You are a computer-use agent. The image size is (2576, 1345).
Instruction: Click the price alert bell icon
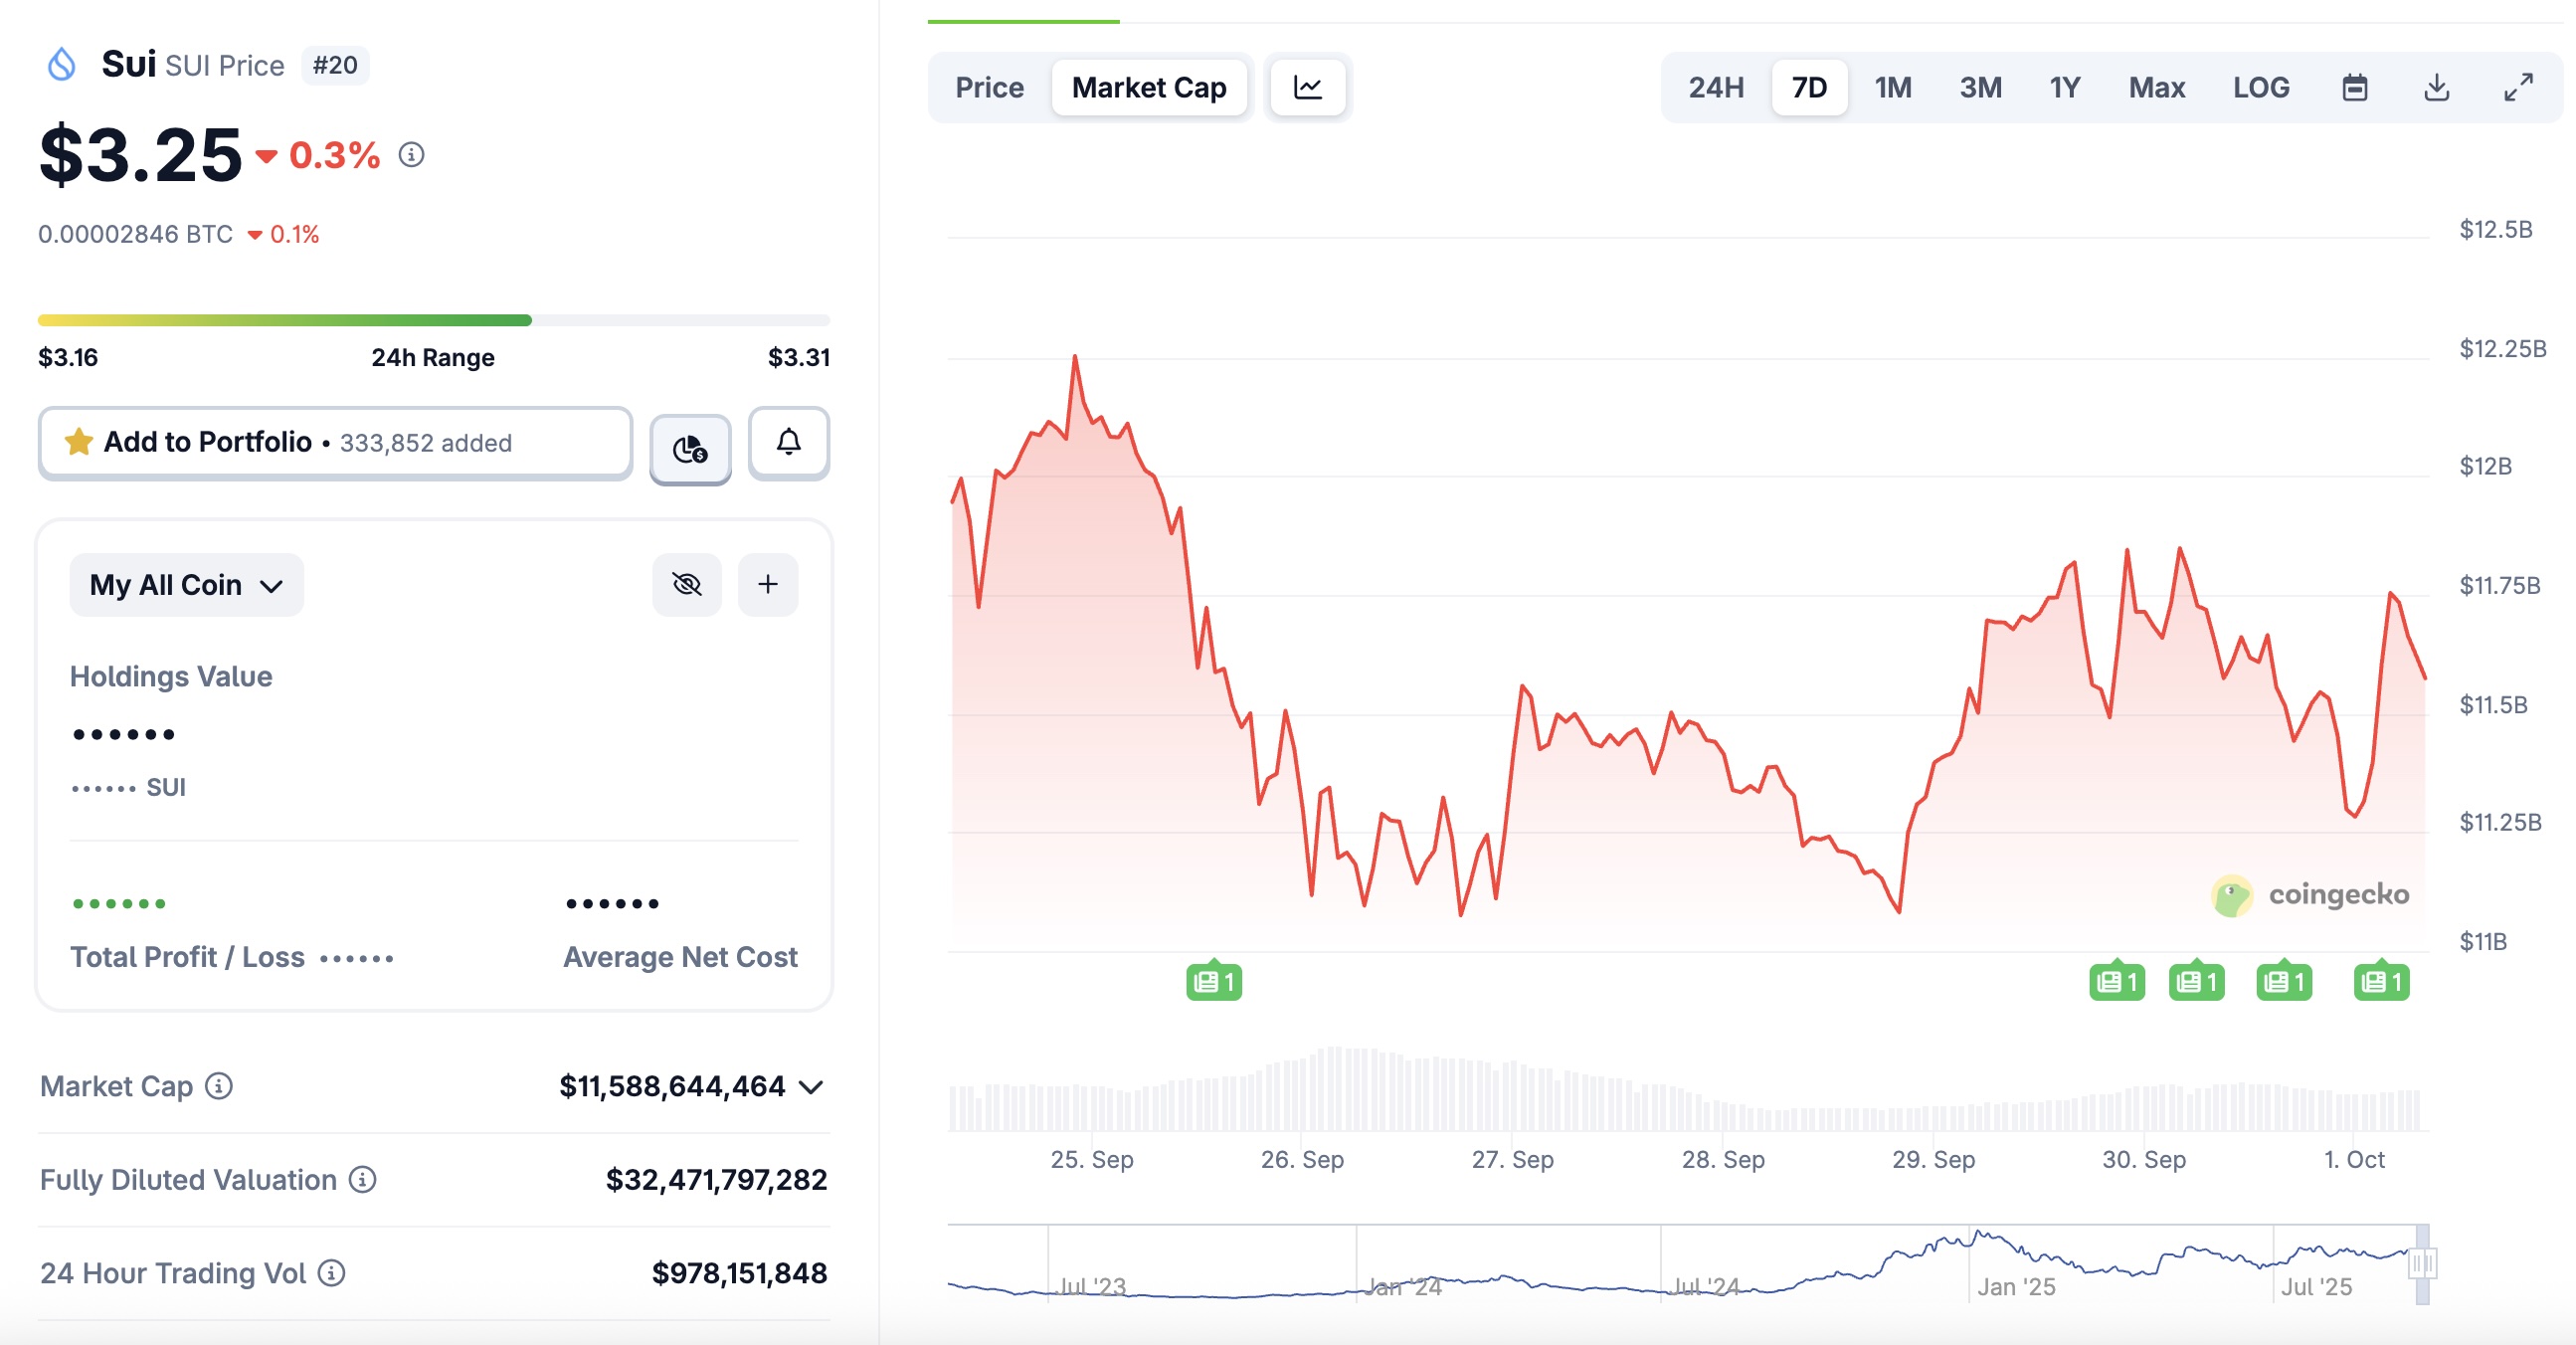(788, 442)
